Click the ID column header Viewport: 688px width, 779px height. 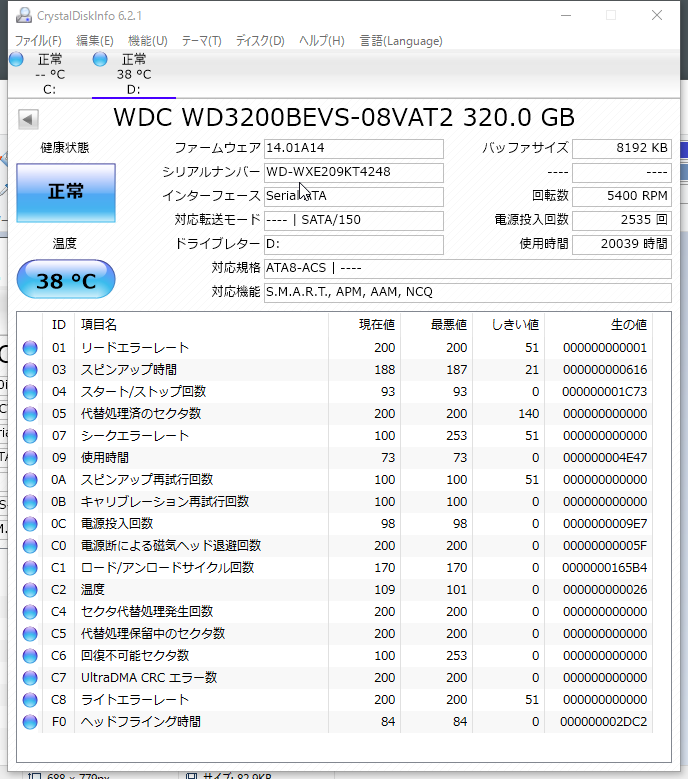59,325
